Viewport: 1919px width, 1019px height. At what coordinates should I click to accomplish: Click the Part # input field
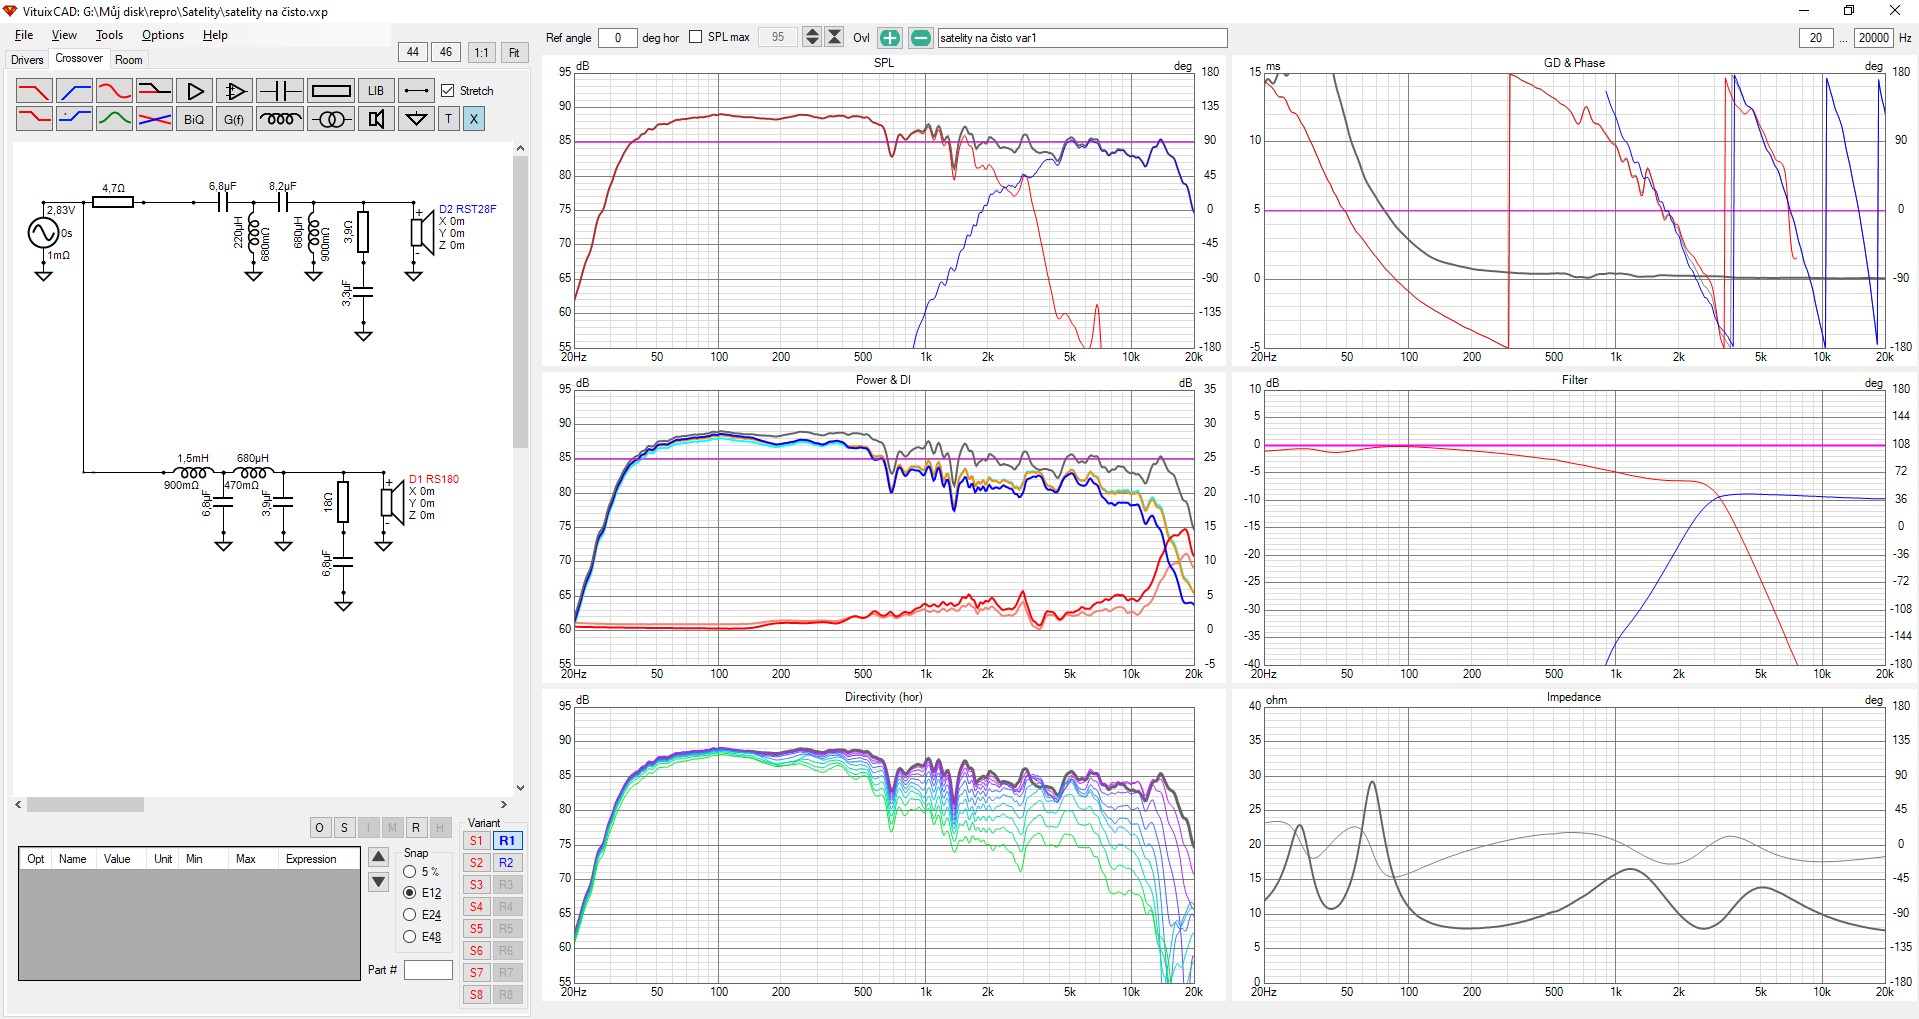428,970
